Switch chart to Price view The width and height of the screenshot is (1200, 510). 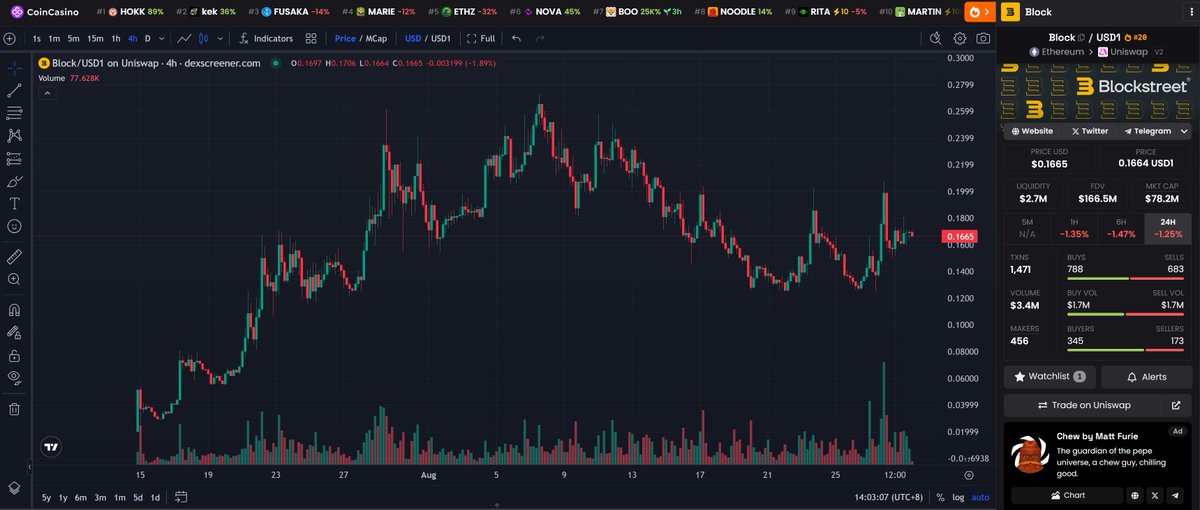345,38
